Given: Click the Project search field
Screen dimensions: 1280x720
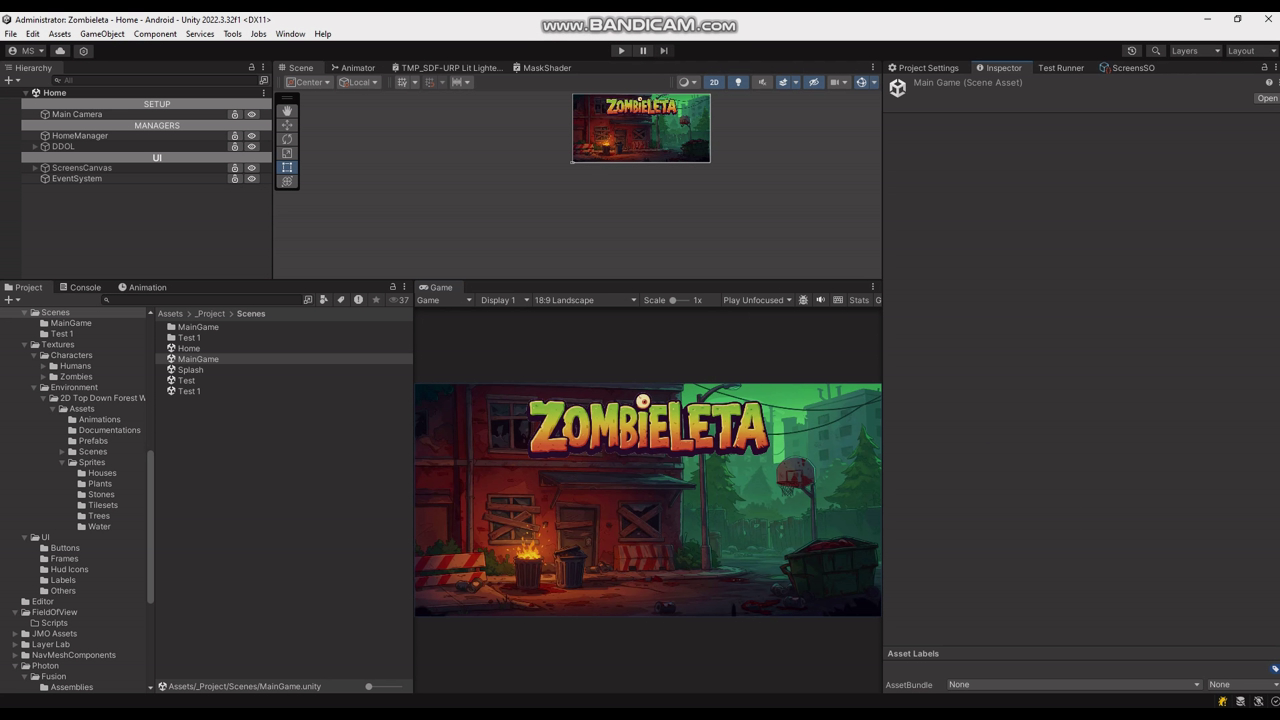Looking at the screenshot, I should tap(200, 300).
